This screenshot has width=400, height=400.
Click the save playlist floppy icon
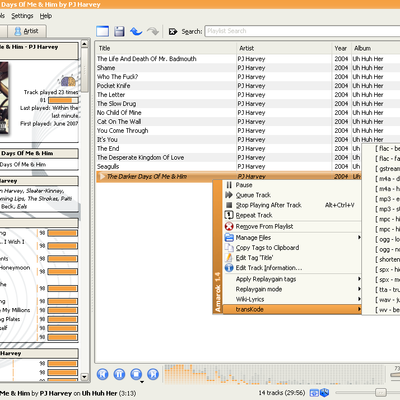(x=119, y=31)
